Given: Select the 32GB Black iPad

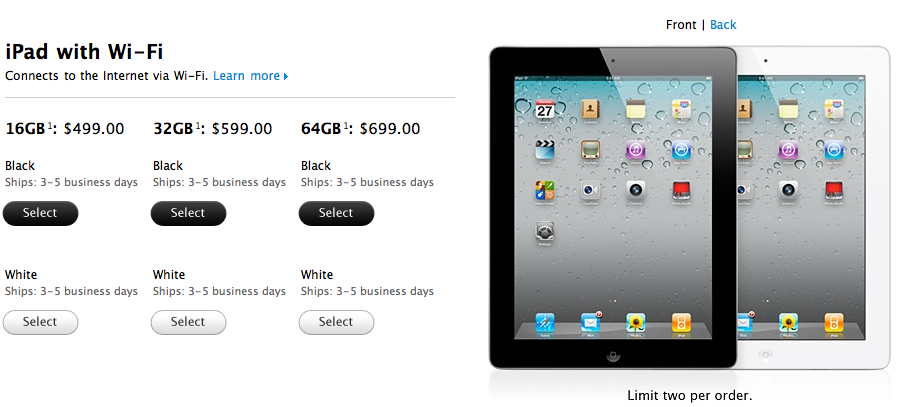Looking at the screenshot, I should point(188,213).
